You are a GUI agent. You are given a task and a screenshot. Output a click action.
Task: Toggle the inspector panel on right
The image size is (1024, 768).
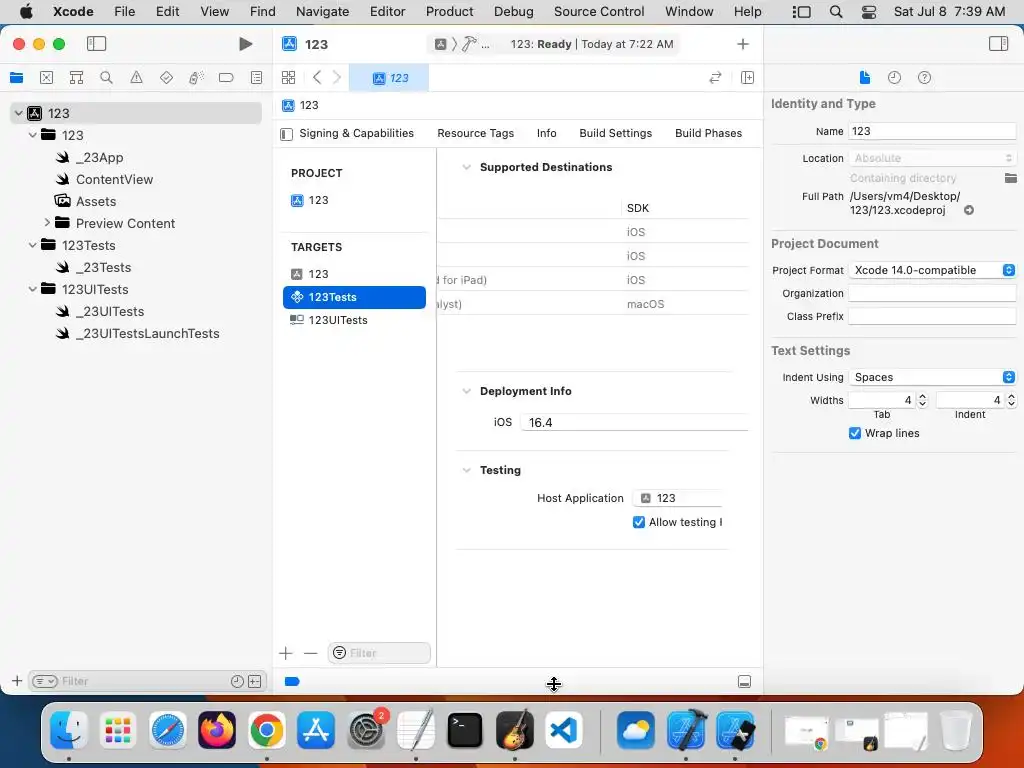(998, 44)
